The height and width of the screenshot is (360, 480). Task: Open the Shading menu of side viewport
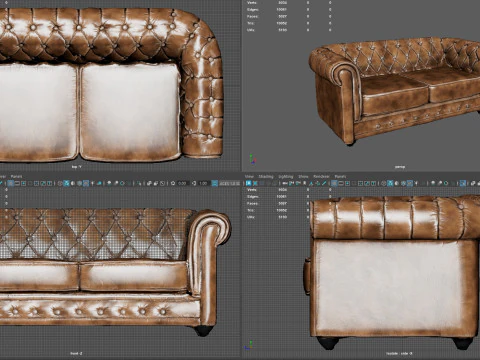266,176
